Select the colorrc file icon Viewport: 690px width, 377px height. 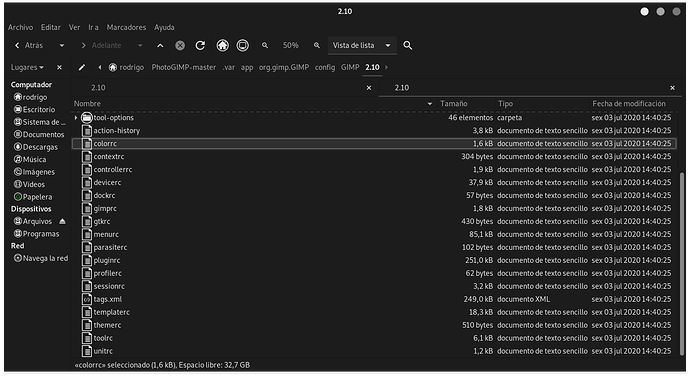(87, 143)
